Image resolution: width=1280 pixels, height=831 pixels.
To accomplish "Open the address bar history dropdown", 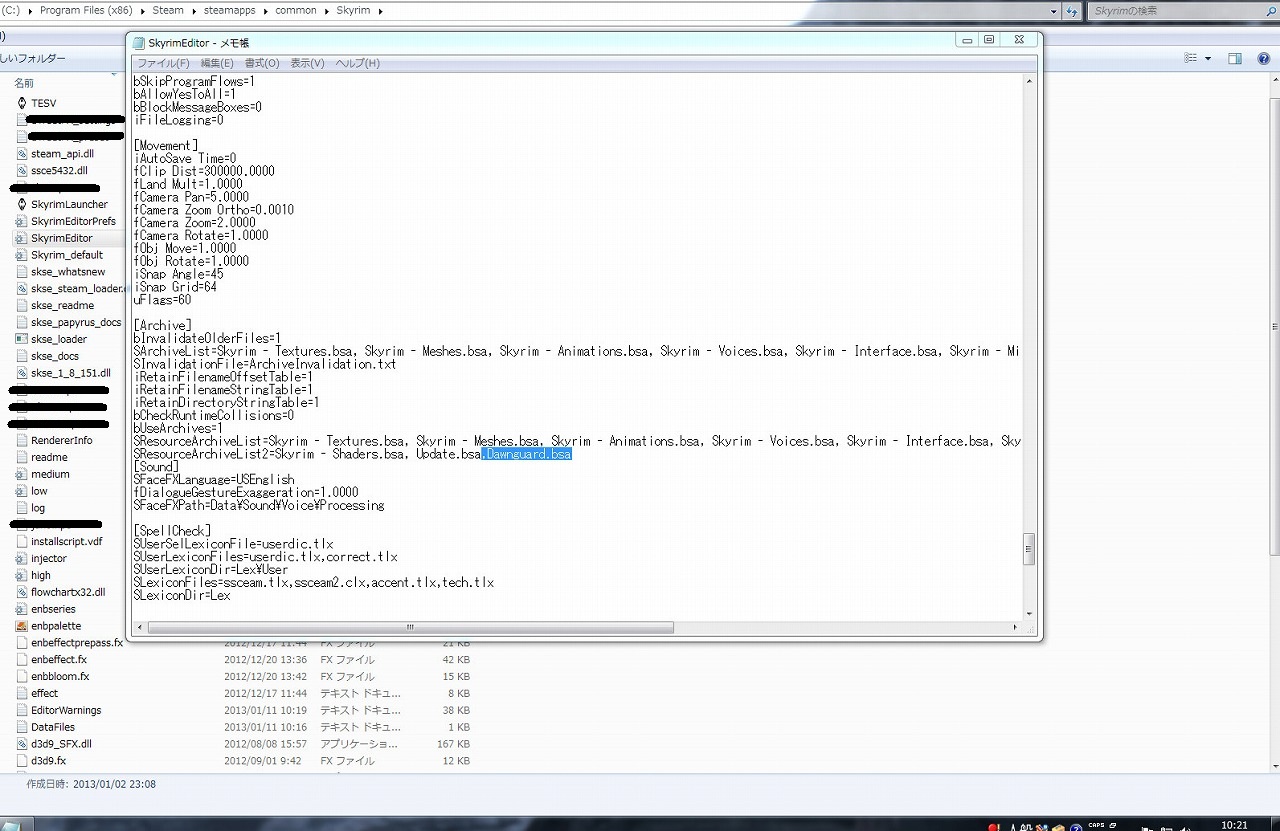I will tap(1054, 11).
